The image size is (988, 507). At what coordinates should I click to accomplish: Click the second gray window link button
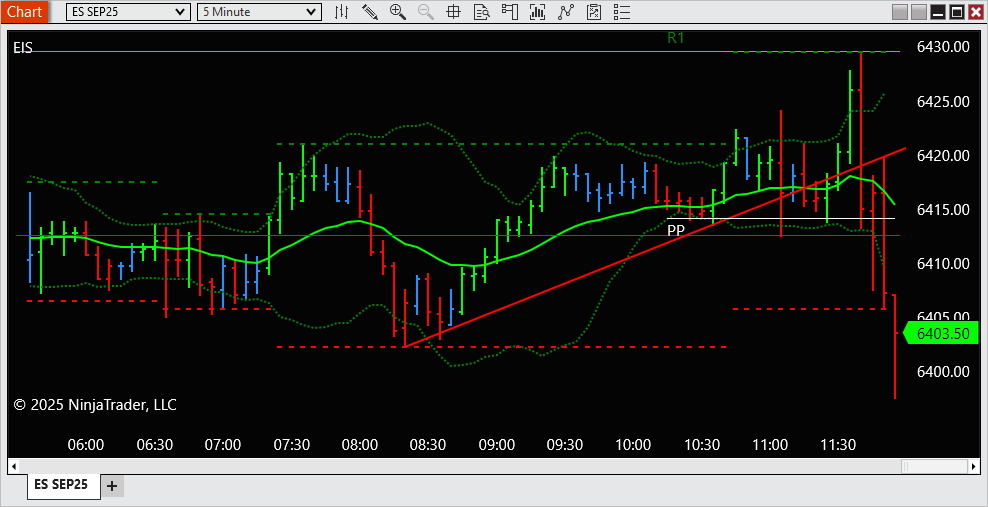click(919, 12)
